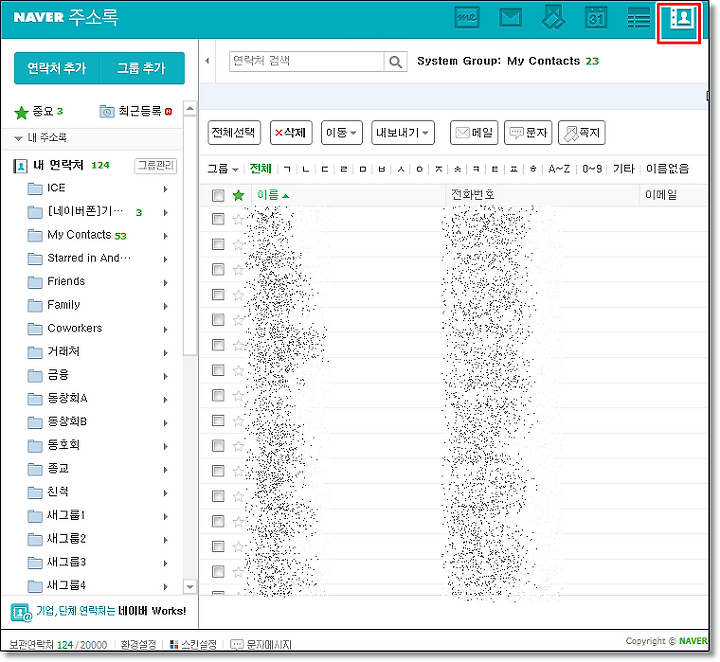Open the Naver me icon in header
Screen dimensions: 720x662
click(x=467, y=18)
